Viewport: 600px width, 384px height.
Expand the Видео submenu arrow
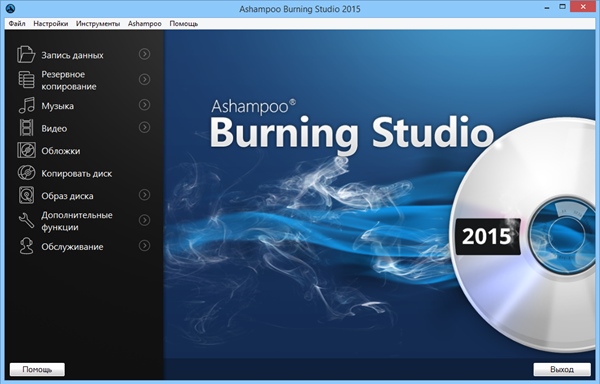click(x=144, y=127)
